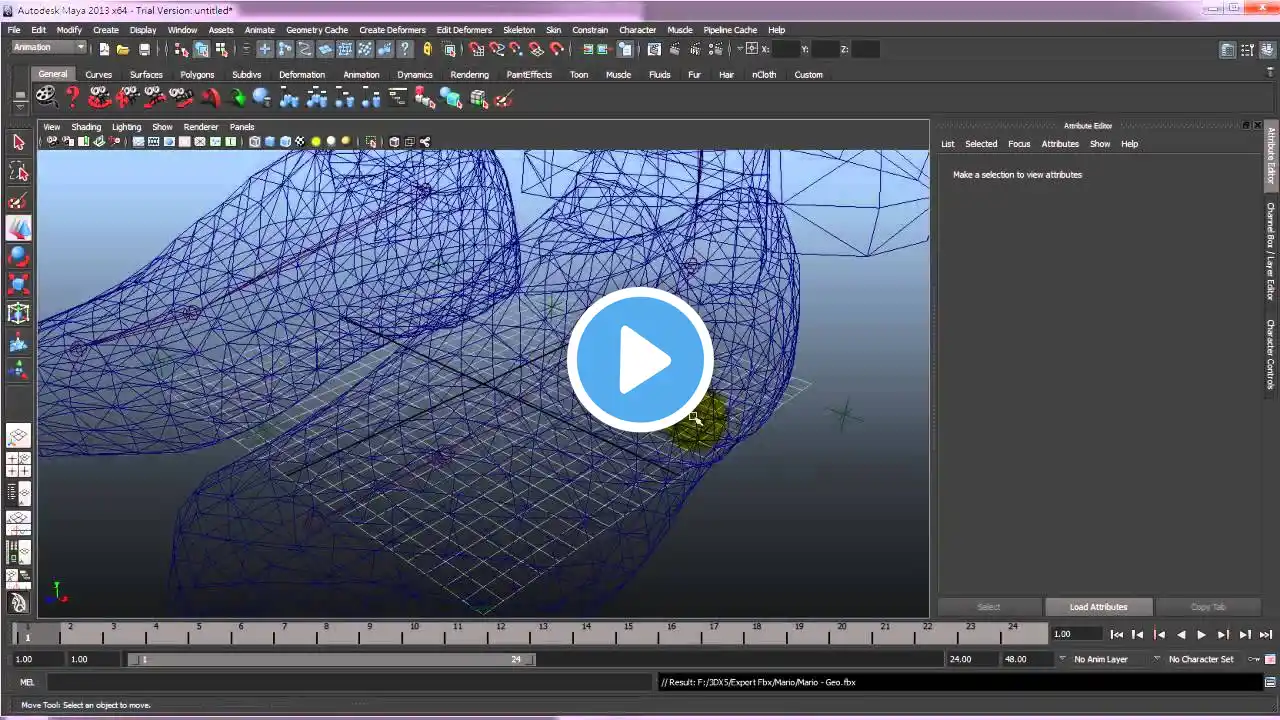Open the Skeleton menu

click(519, 30)
